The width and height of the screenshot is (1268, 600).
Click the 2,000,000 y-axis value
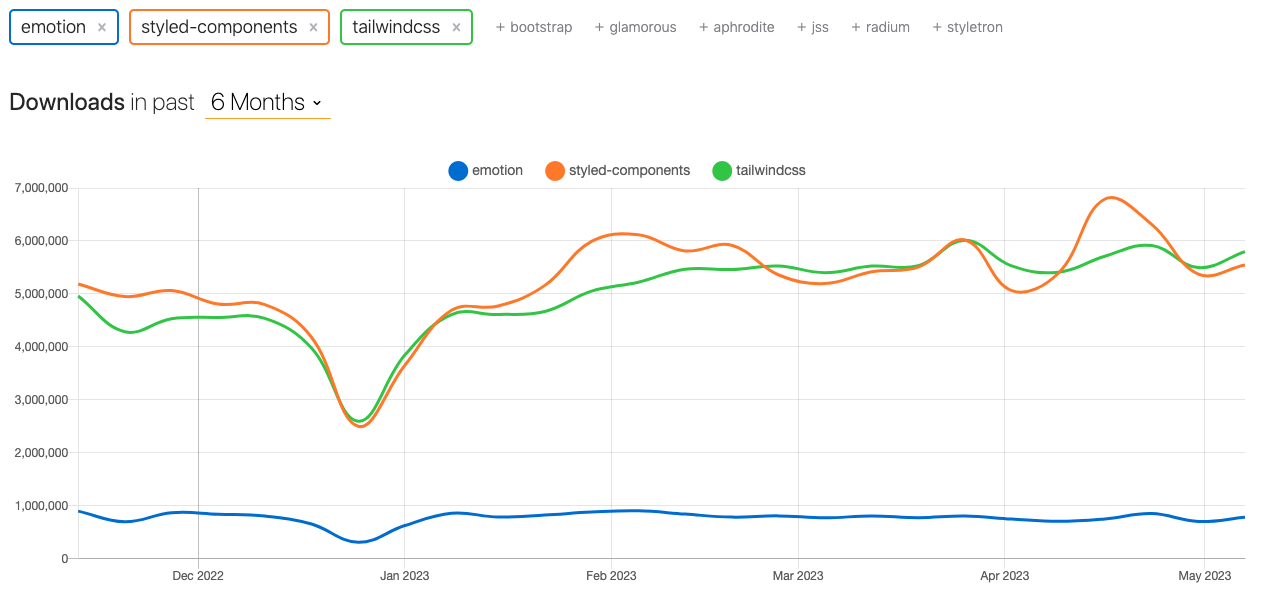41,453
